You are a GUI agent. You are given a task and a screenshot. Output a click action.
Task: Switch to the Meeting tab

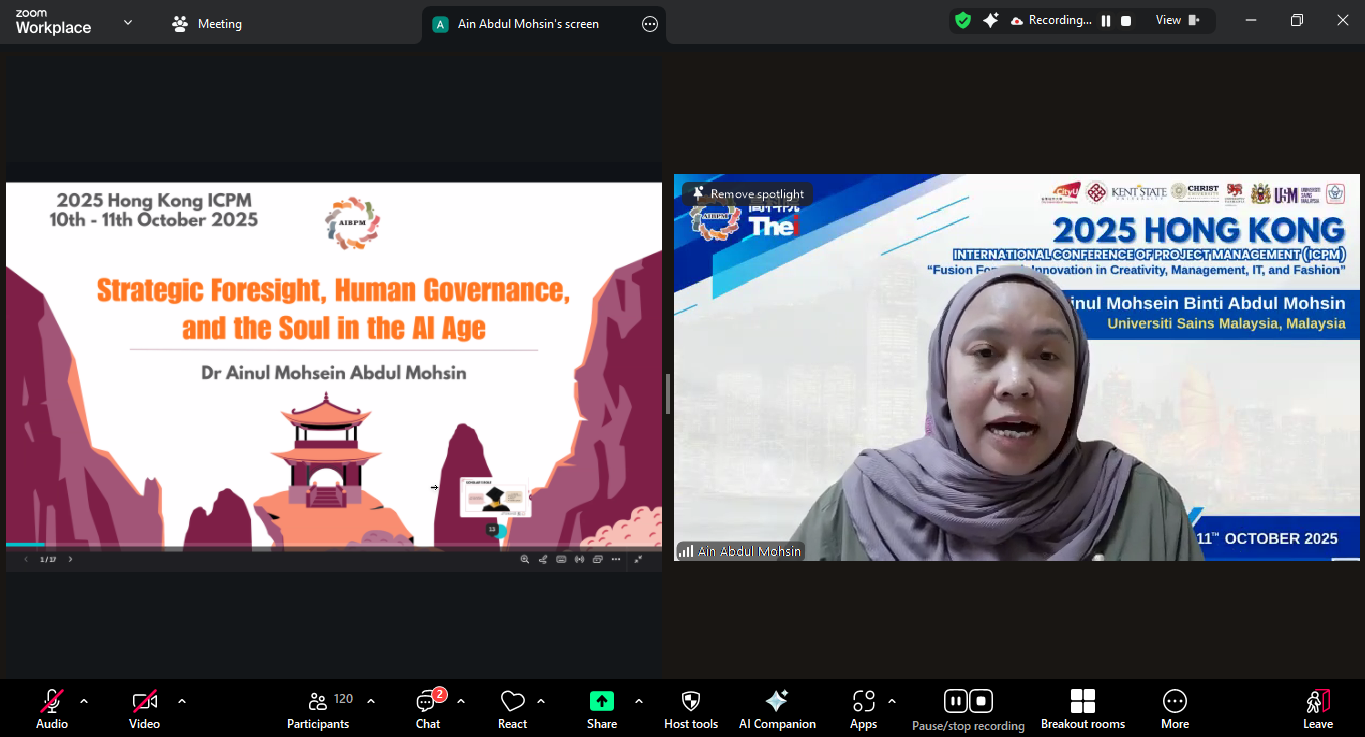pos(207,24)
